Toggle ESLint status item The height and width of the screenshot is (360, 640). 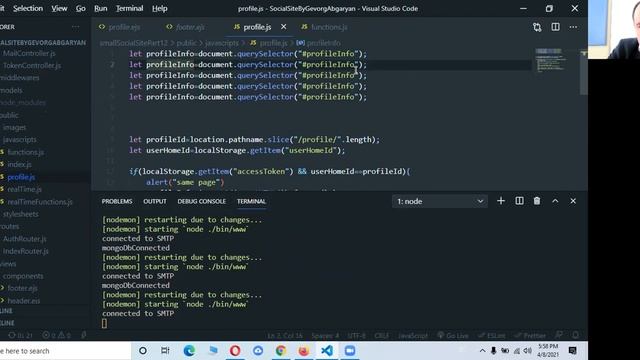click(x=492, y=336)
